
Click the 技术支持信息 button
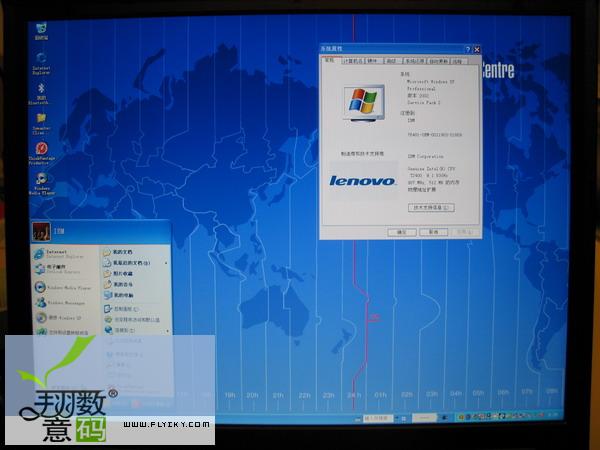[x=431, y=207]
